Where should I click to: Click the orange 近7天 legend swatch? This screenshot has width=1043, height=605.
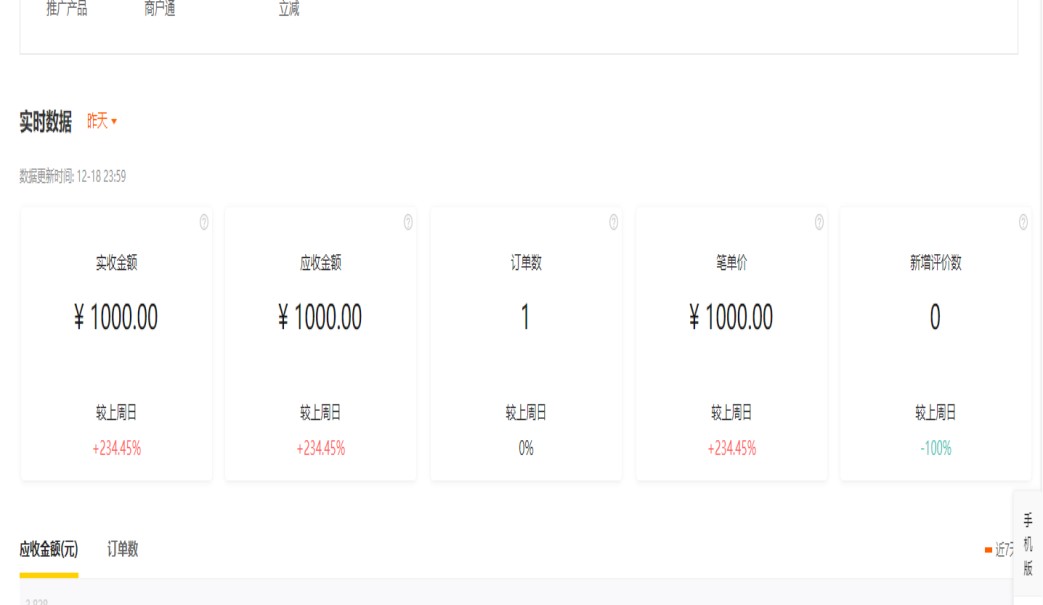click(x=988, y=549)
